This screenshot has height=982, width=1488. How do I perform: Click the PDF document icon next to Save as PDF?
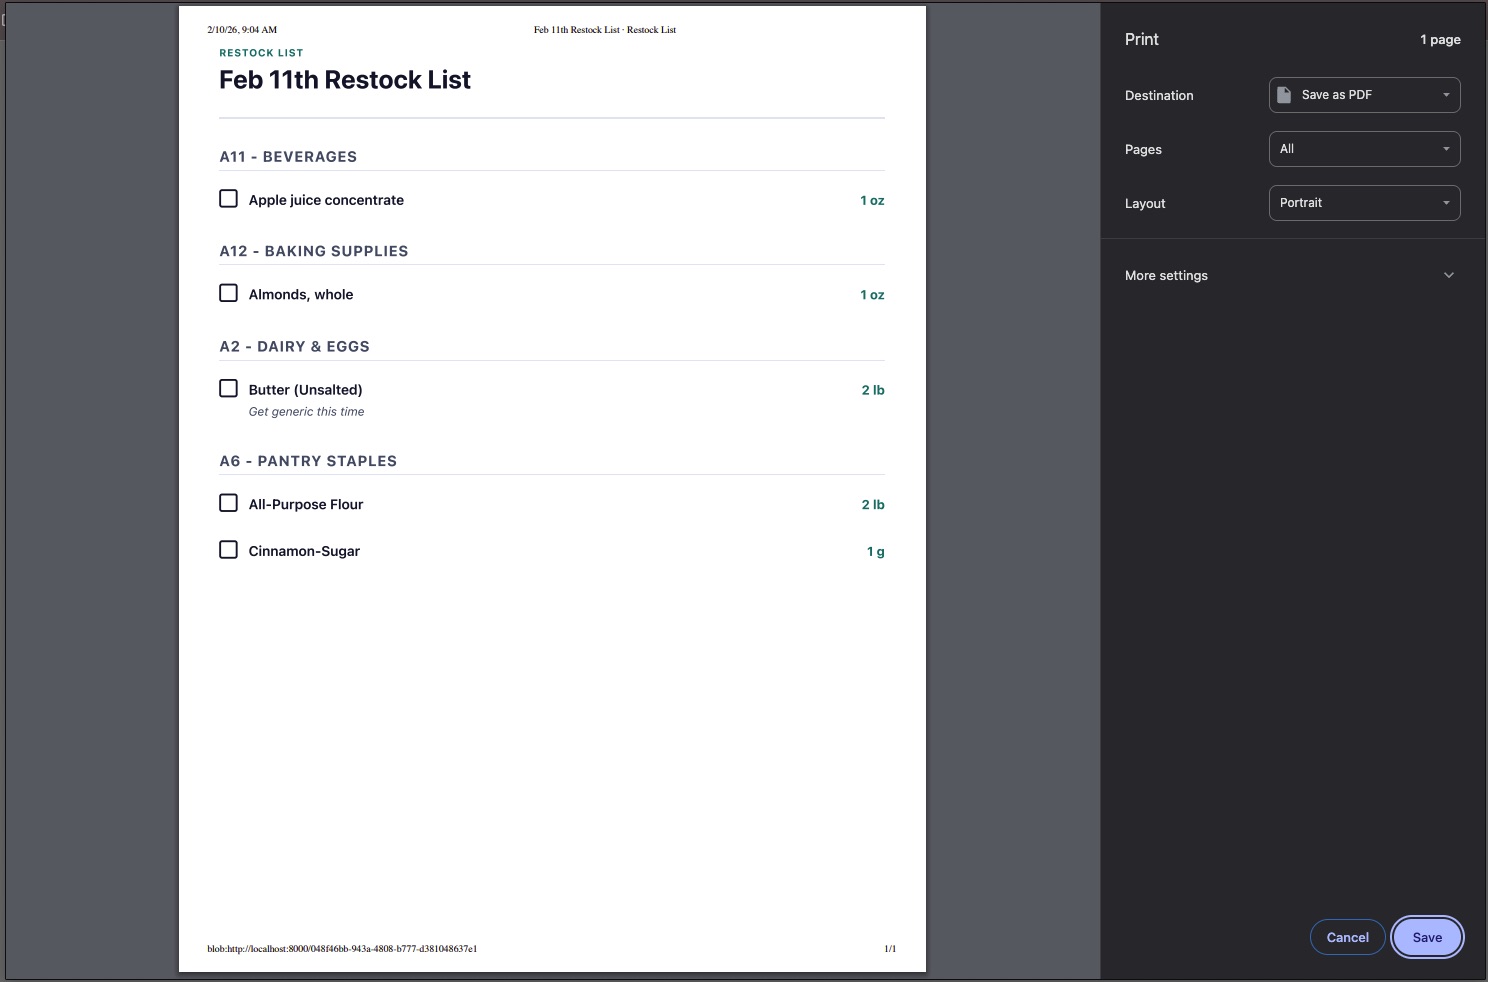click(x=1285, y=94)
